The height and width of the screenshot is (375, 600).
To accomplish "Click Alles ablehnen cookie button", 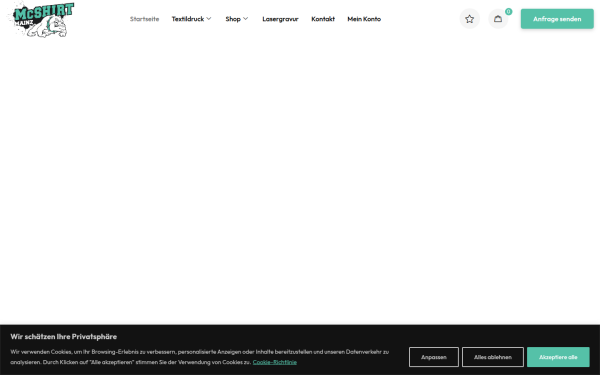I will pos(492,357).
